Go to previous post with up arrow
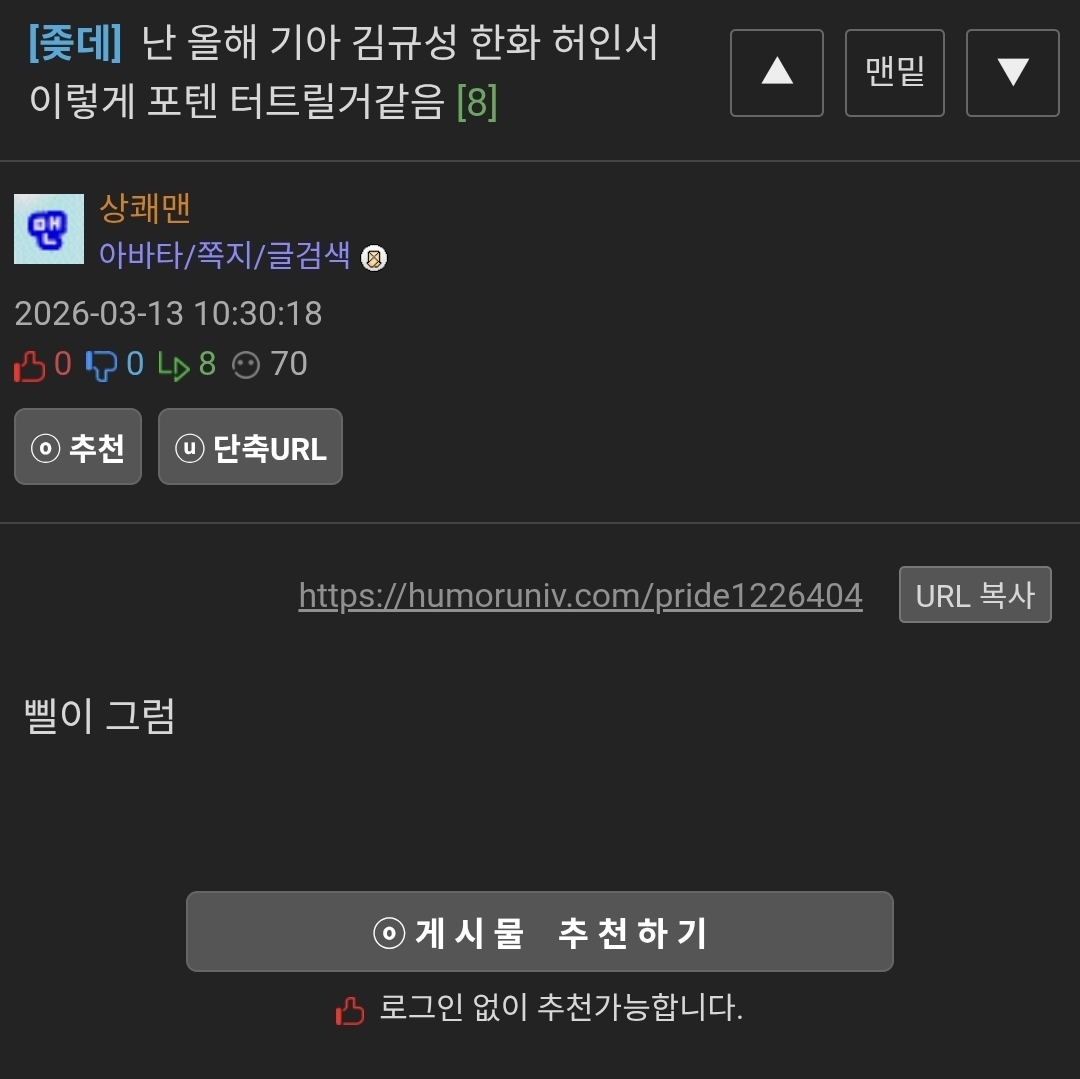This screenshot has width=1080, height=1079. [776, 73]
